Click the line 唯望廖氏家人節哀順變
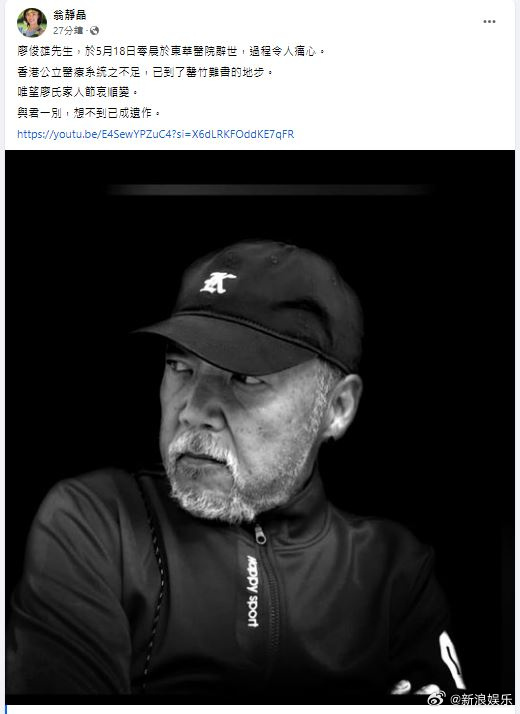Image resolution: width=520 pixels, height=714 pixels. (77, 92)
